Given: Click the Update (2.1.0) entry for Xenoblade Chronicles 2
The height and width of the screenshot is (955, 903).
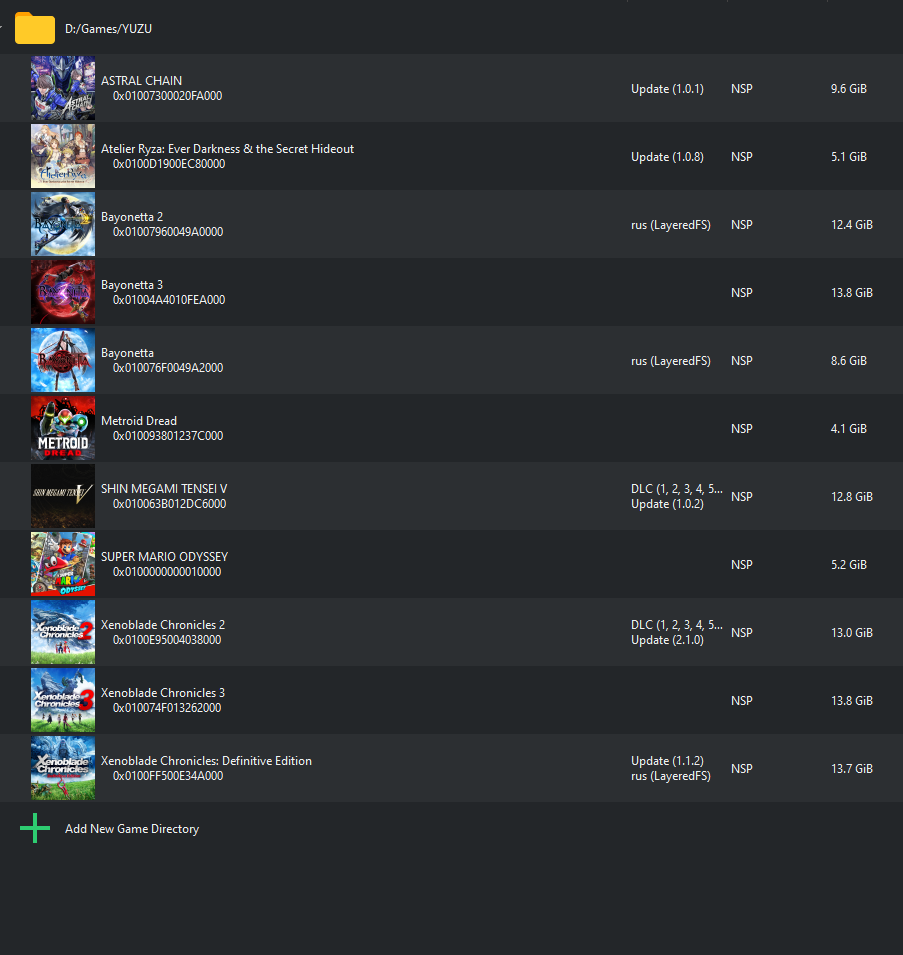Looking at the screenshot, I should point(667,640).
